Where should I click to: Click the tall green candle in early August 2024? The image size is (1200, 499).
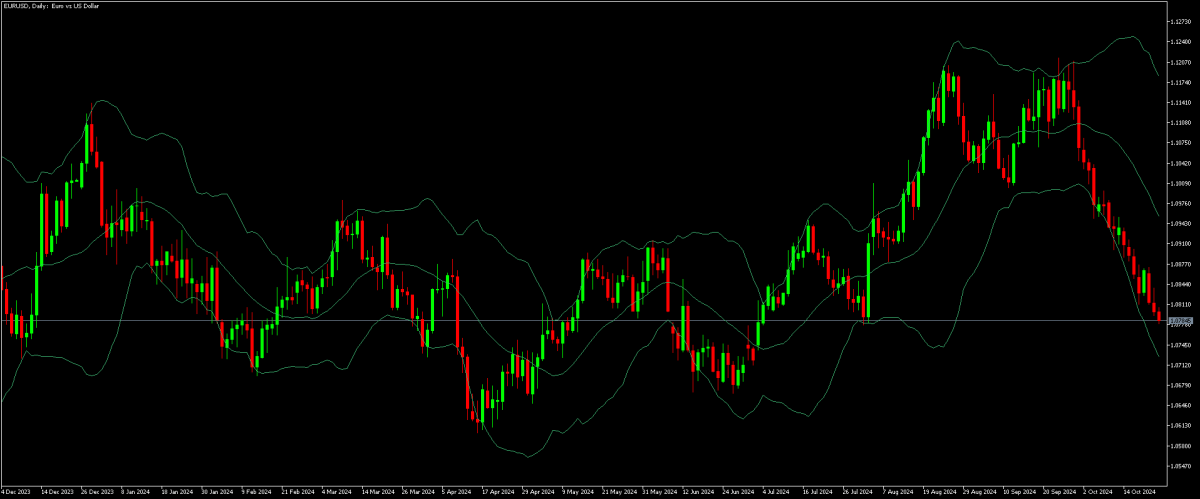coord(868,280)
